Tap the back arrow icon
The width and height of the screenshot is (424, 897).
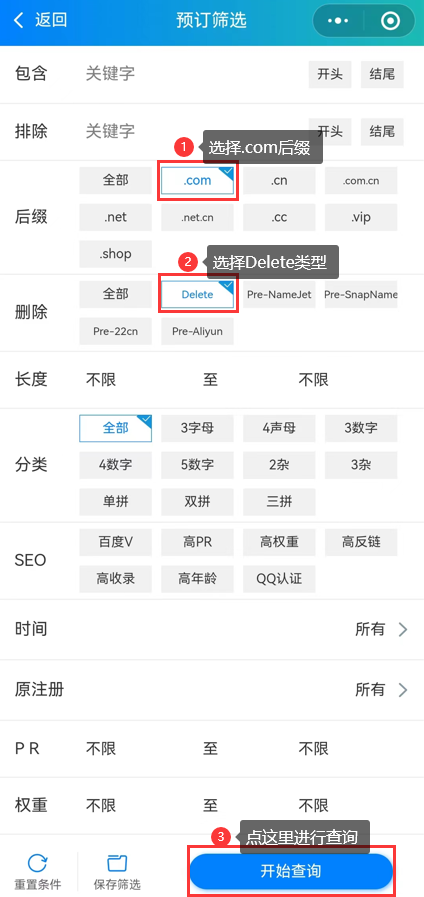click(19, 21)
